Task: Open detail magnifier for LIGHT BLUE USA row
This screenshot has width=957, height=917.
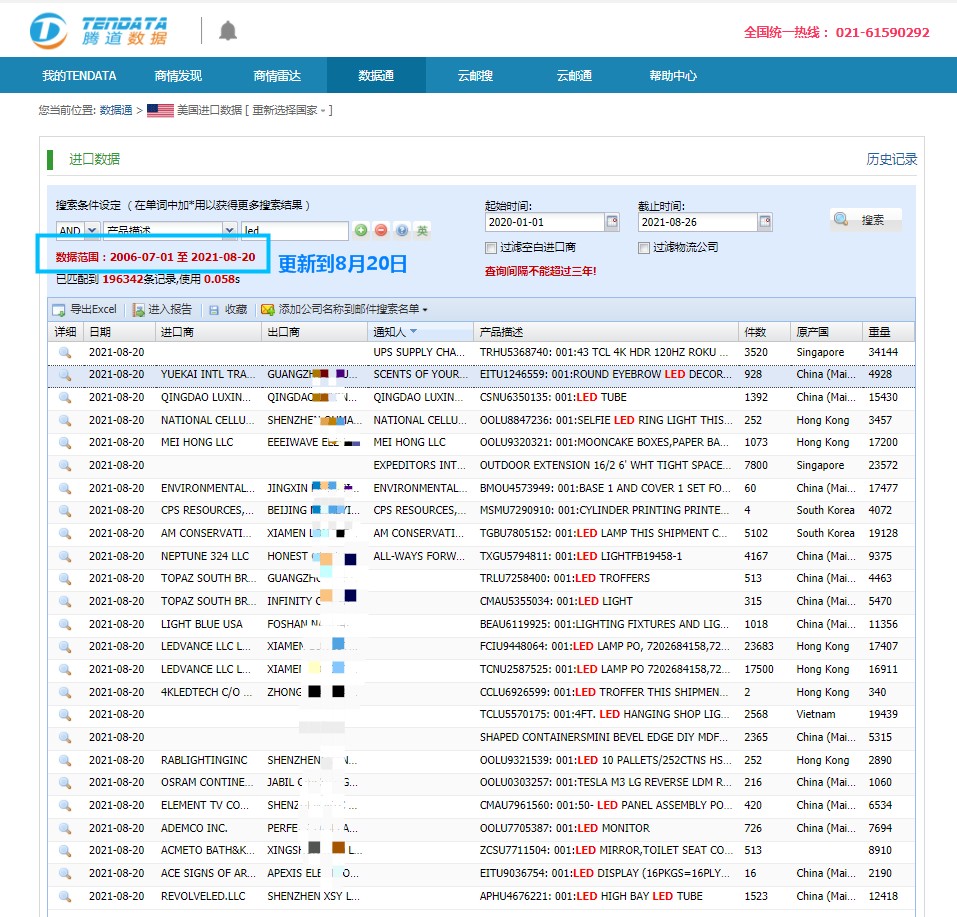Action: [x=65, y=625]
